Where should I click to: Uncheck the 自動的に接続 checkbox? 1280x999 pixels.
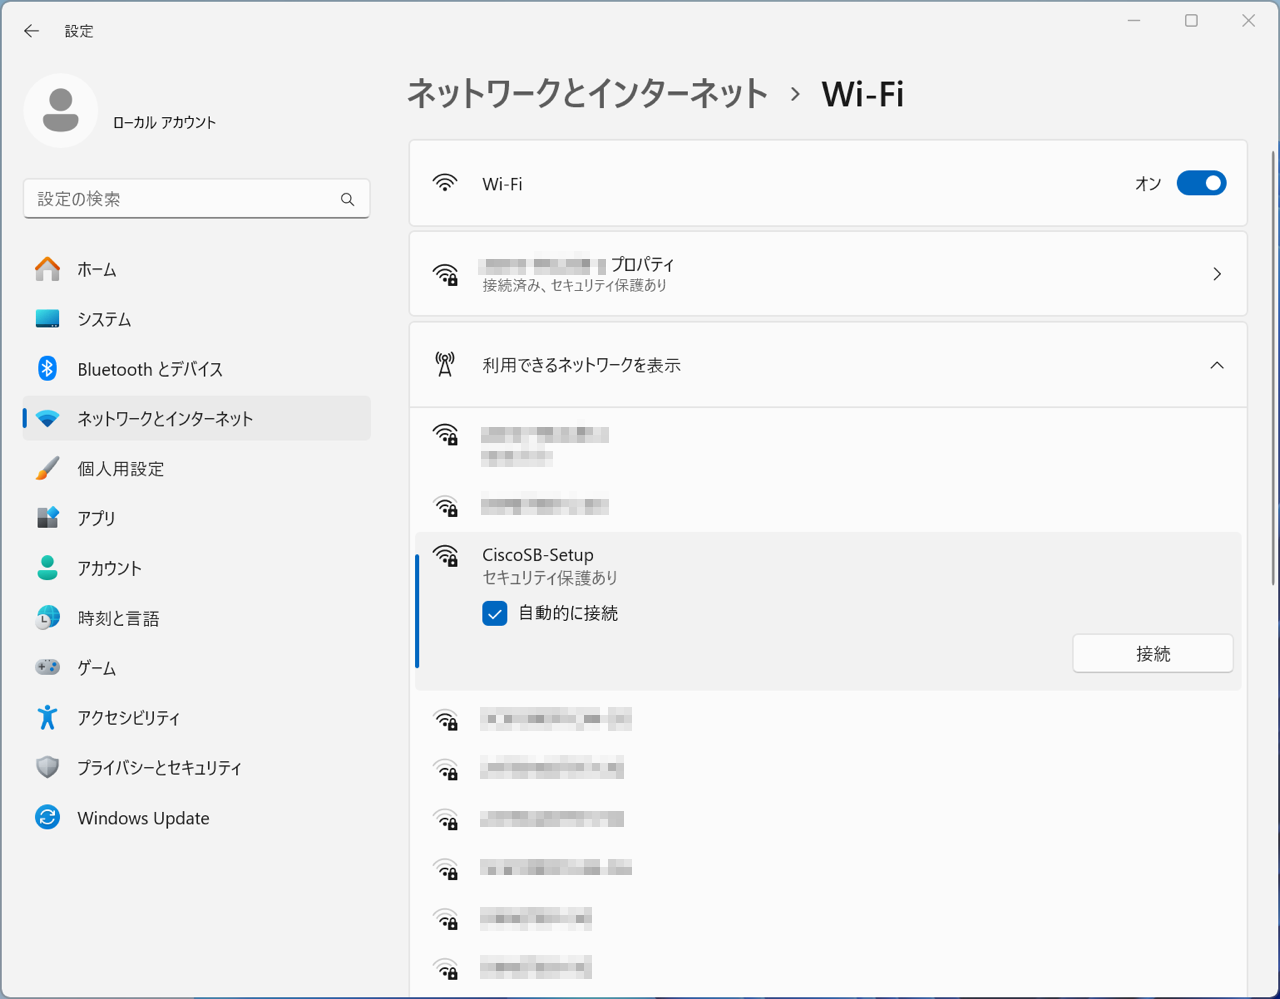(x=494, y=613)
